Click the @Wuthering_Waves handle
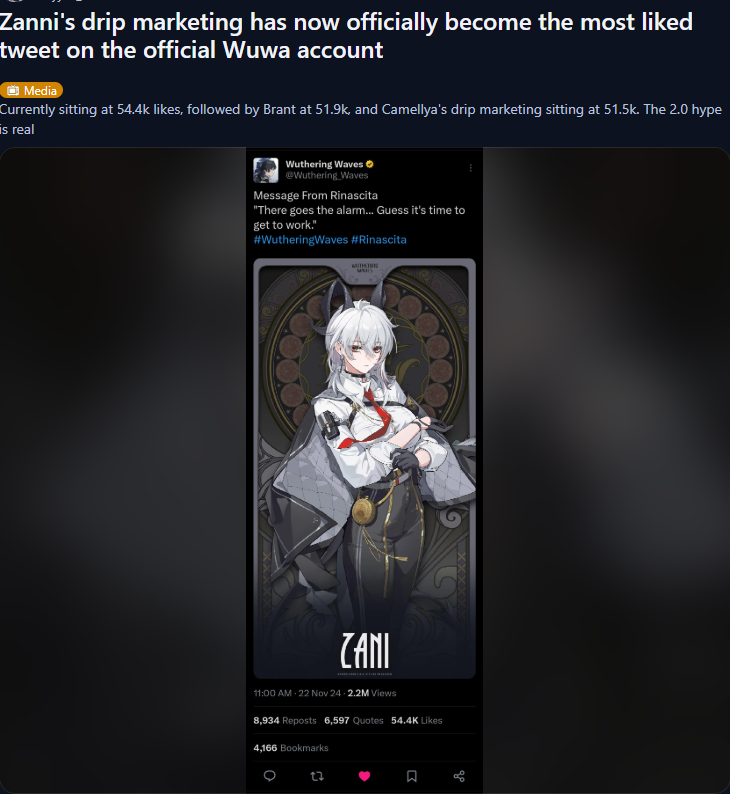 coord(327,175)
